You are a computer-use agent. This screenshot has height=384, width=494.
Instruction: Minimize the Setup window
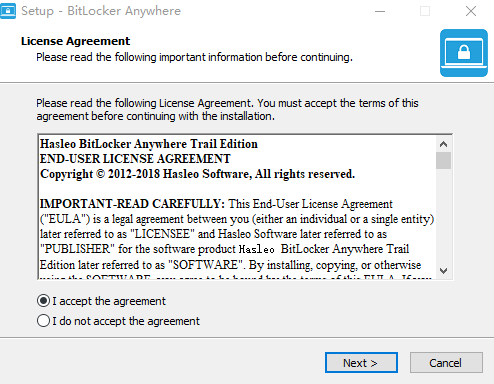[x=380, y=11]
